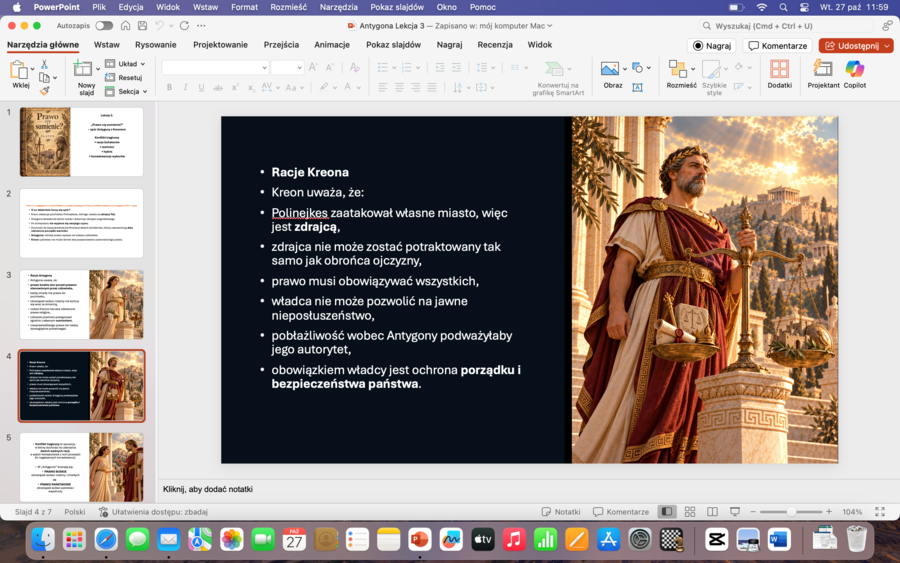Open the collaboration people icon top right

(x=887, y=26)
